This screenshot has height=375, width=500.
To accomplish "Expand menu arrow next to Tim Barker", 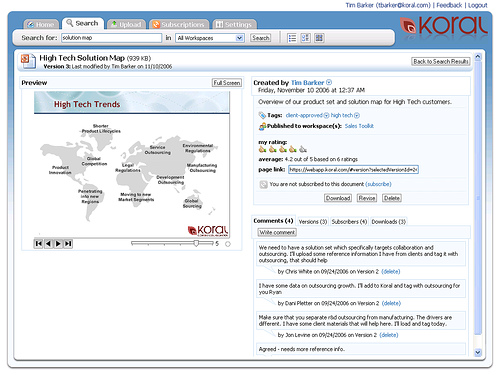I will [329, 82].
